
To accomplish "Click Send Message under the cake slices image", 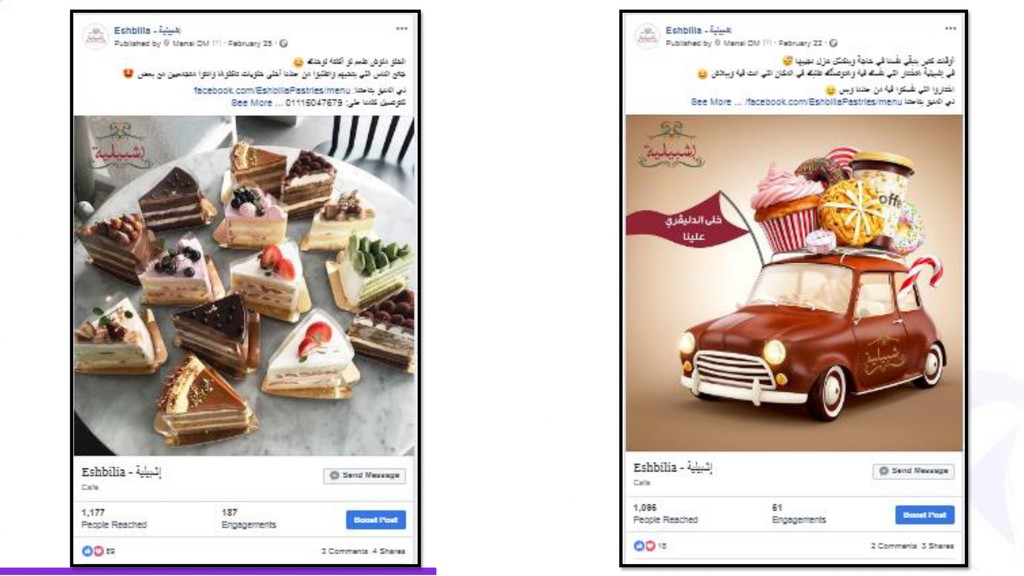I will [x=364, y=475].
